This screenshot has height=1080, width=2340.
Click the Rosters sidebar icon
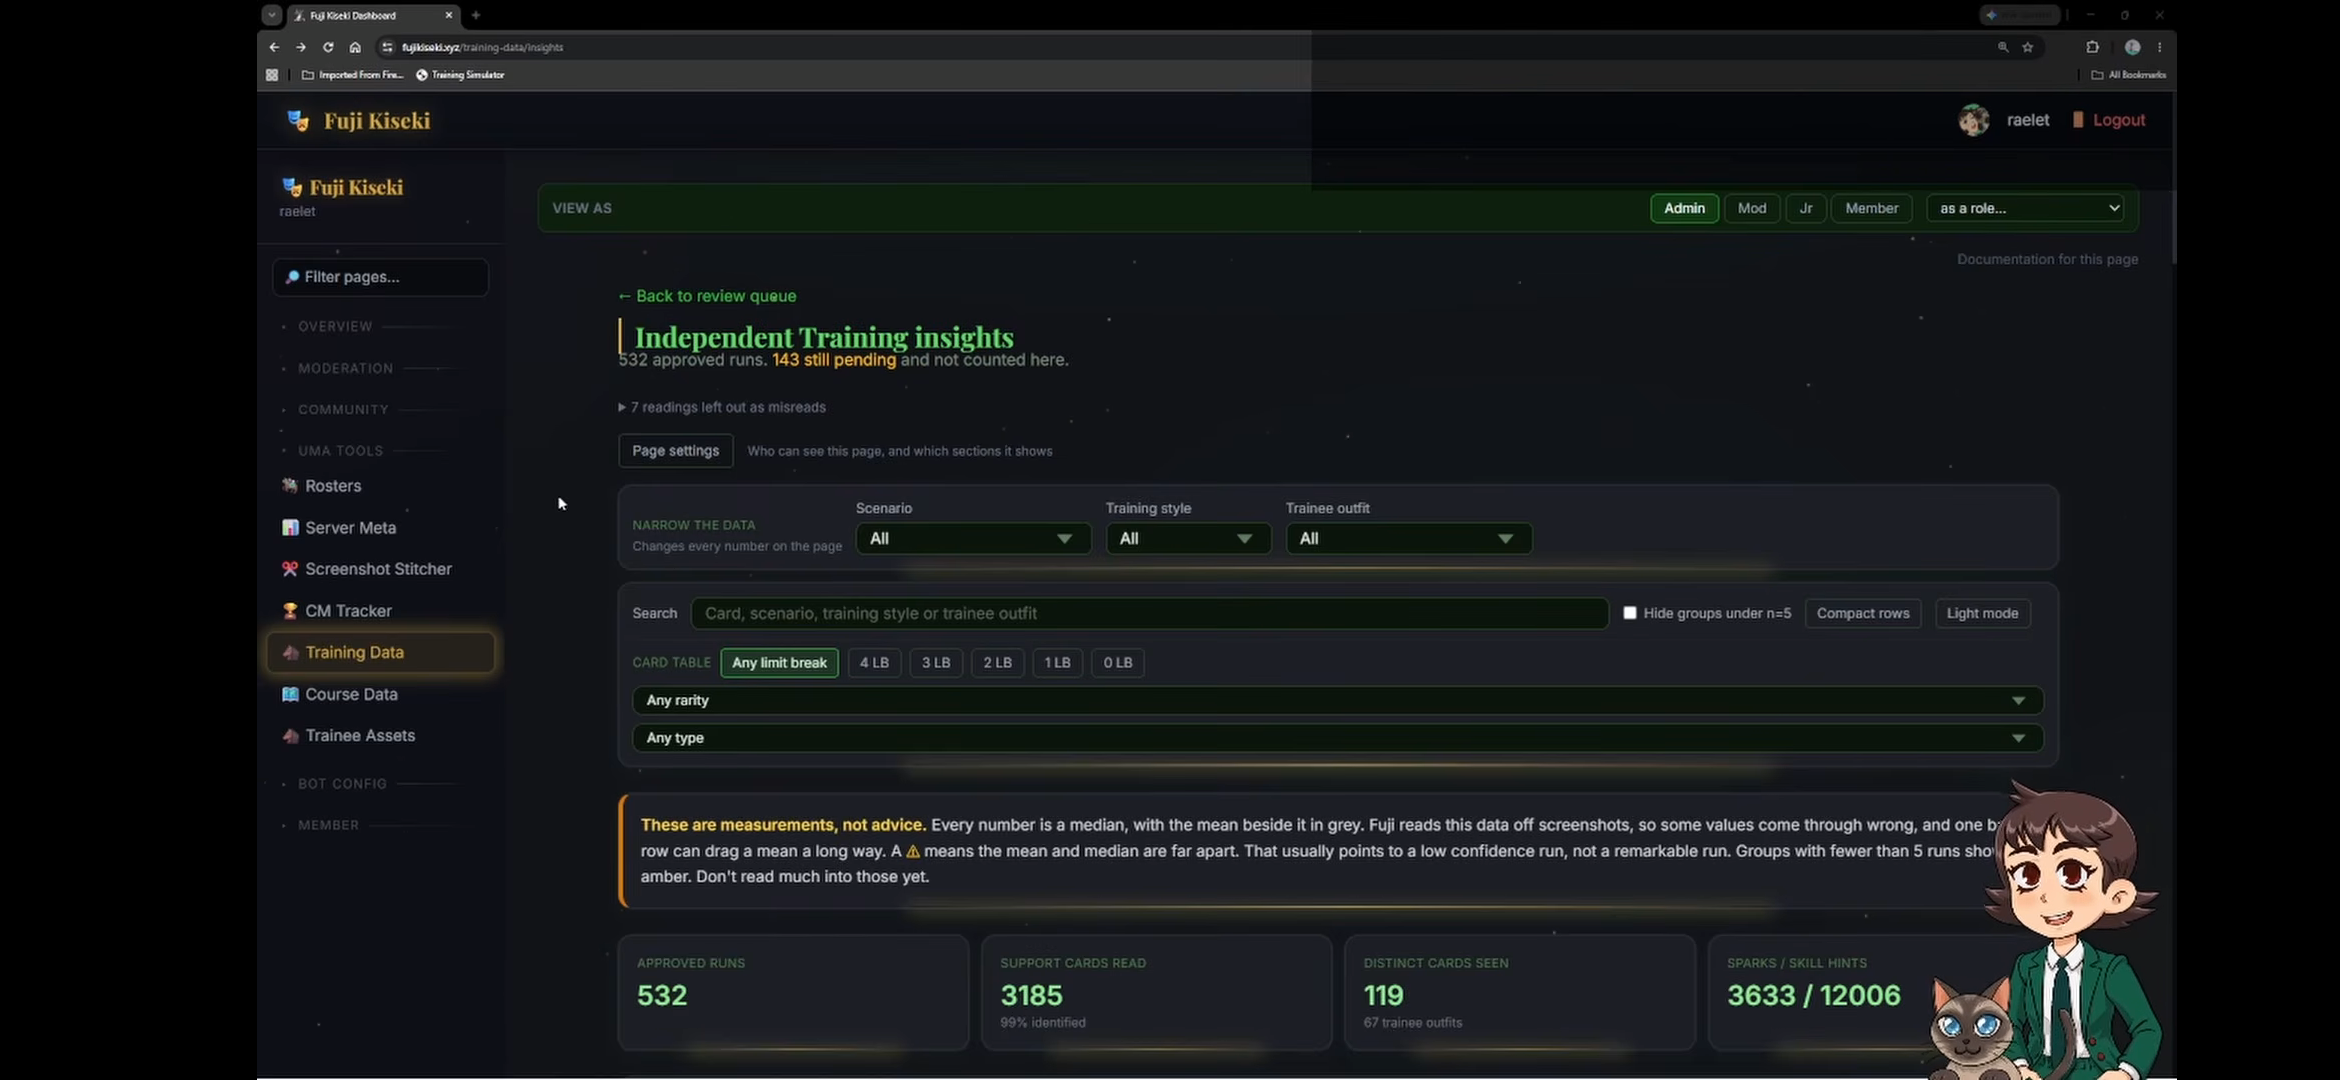point(290,486)
